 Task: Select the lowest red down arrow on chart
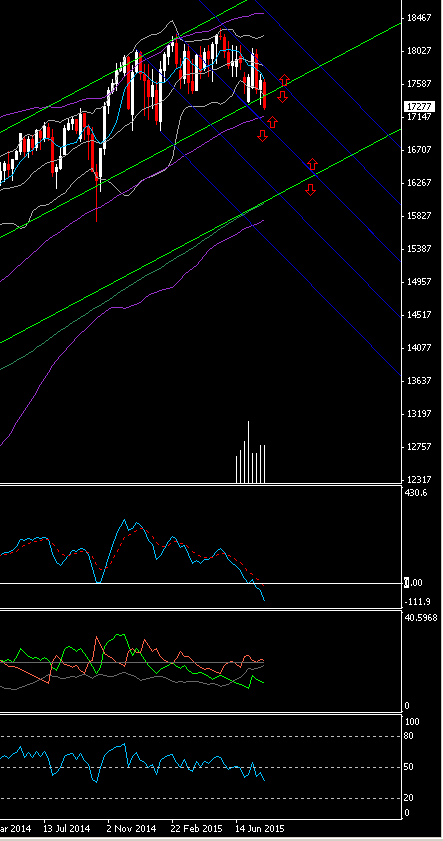311,189
